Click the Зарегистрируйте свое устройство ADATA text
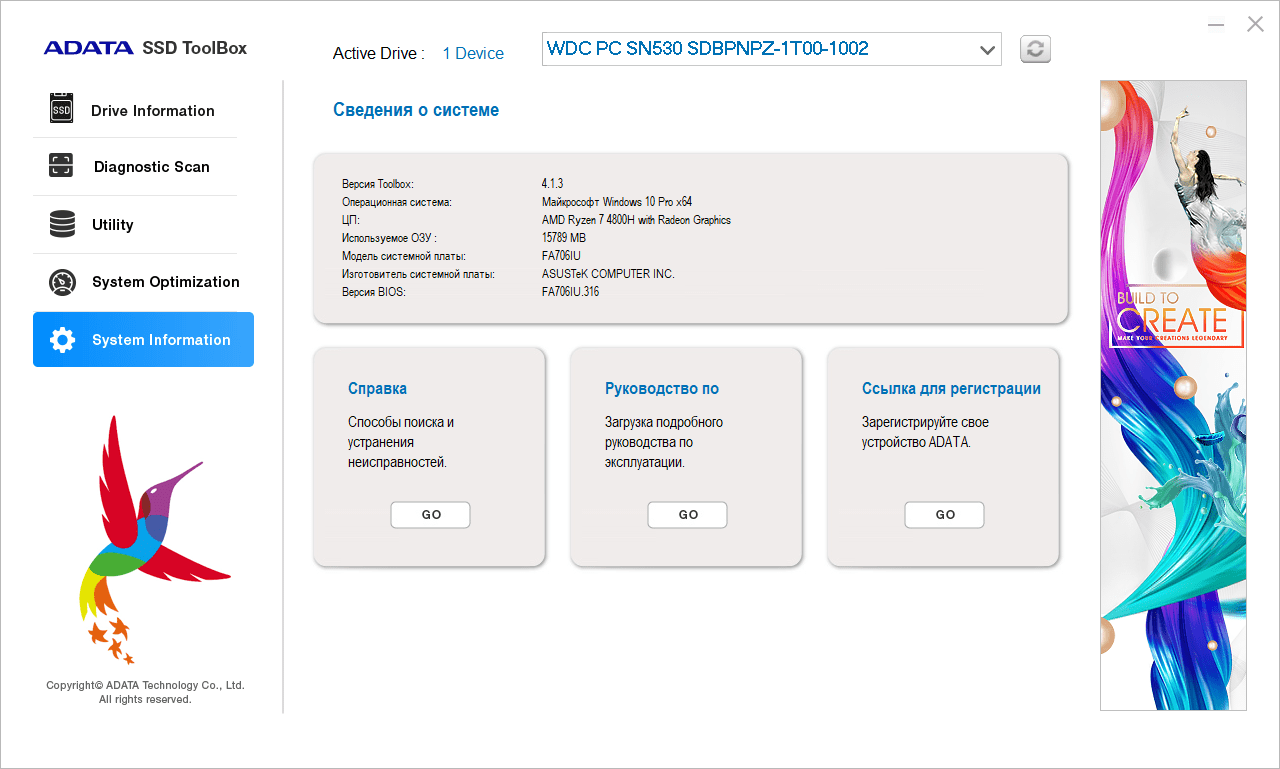The width and height of the screenshot is (1280, 769). pyautogui.click(x=925, y=432)
